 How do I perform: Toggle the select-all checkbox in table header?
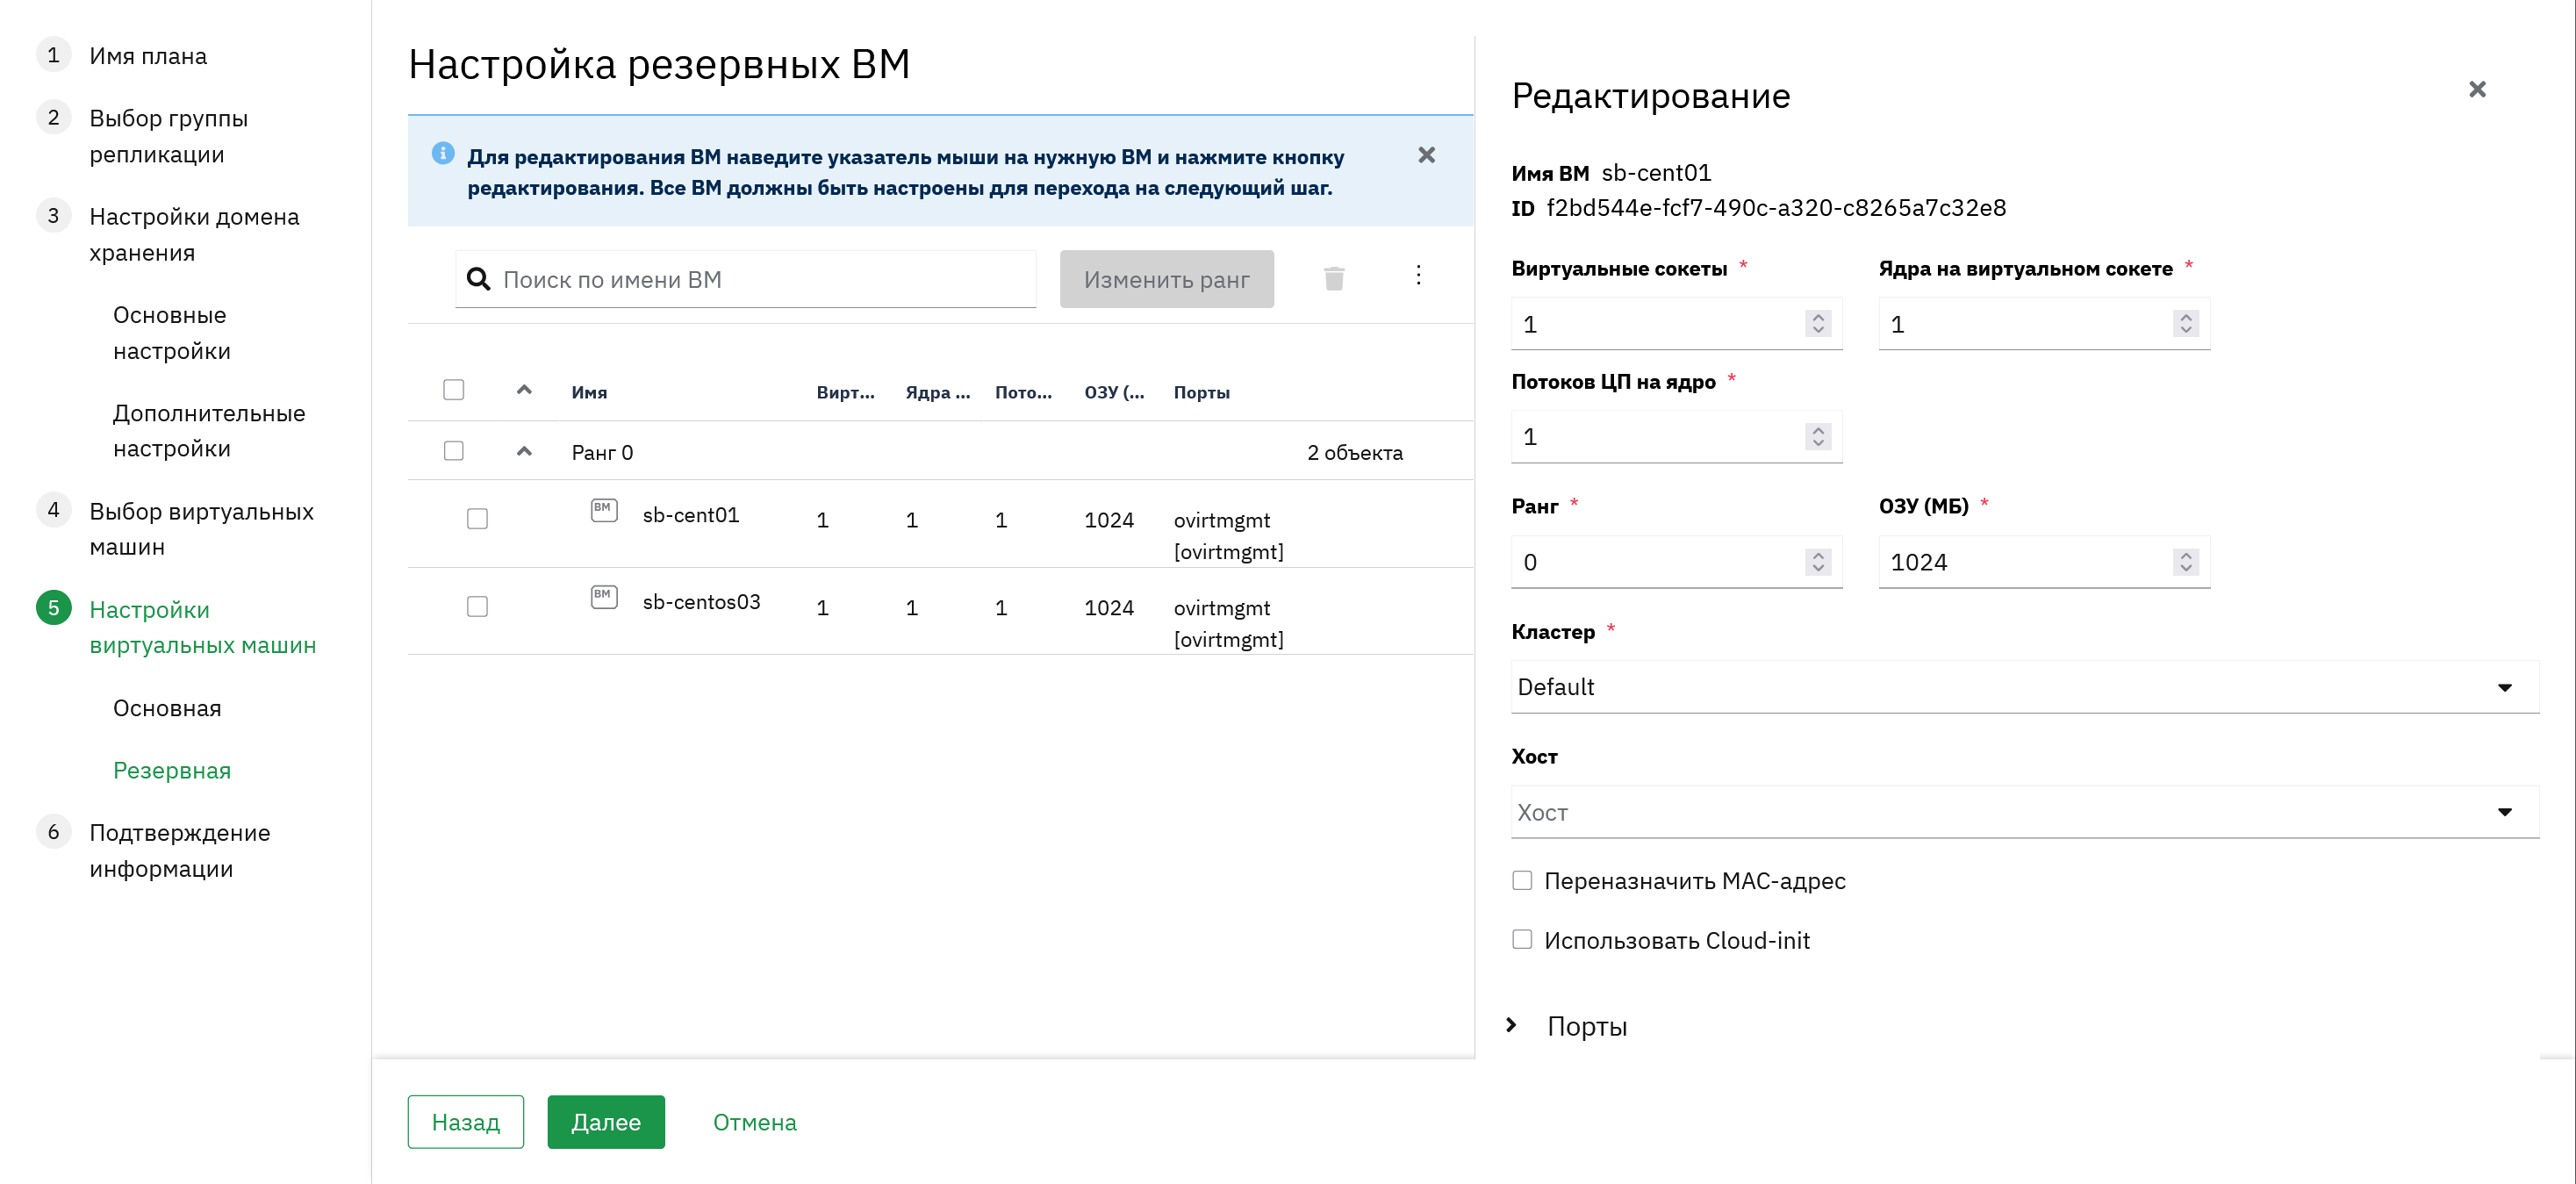coord(453,390)
